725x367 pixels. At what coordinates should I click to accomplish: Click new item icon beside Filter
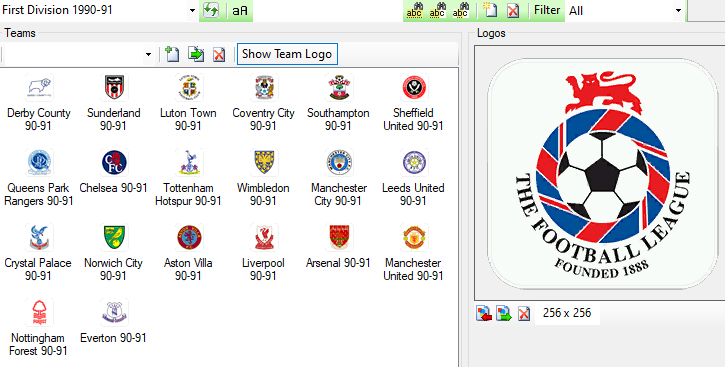(490, 10)
